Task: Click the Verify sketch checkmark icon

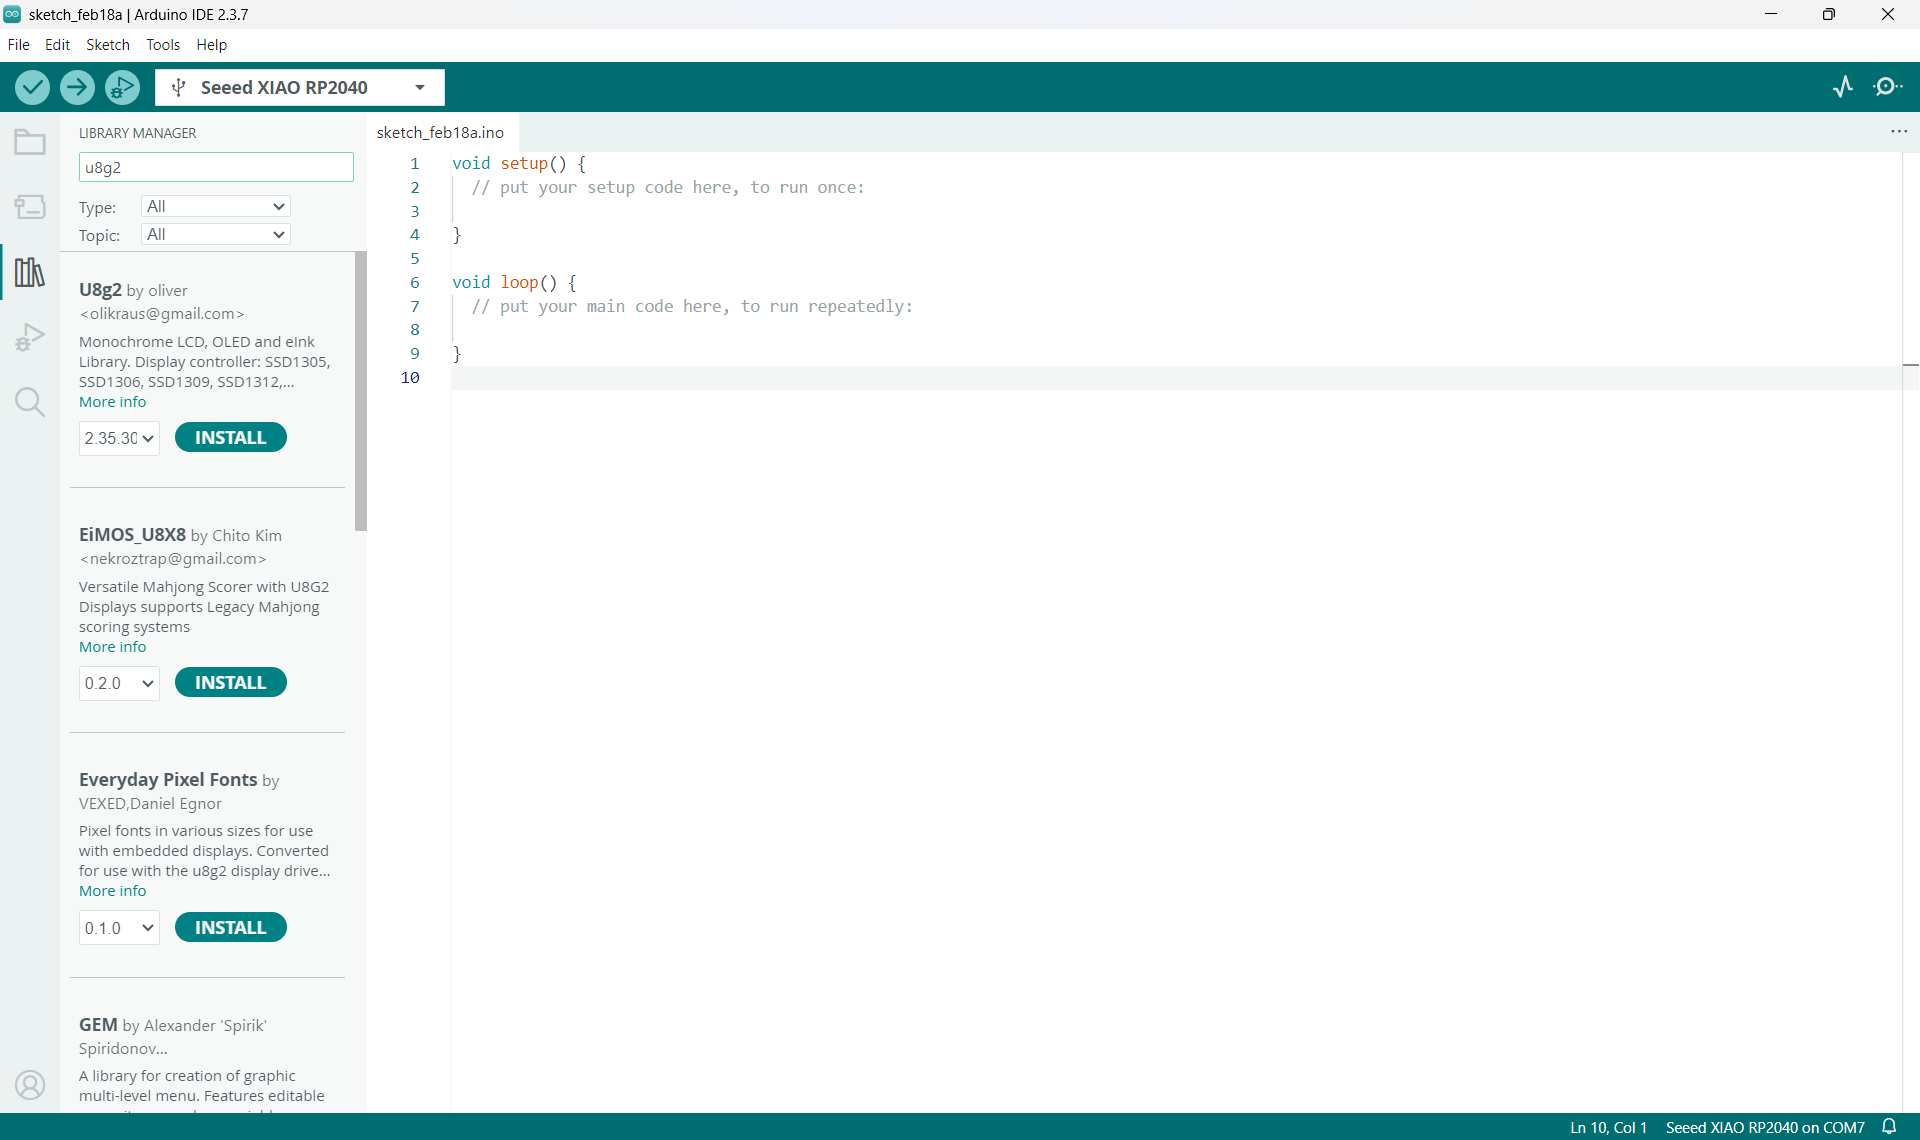Action: tap(32, 88)
